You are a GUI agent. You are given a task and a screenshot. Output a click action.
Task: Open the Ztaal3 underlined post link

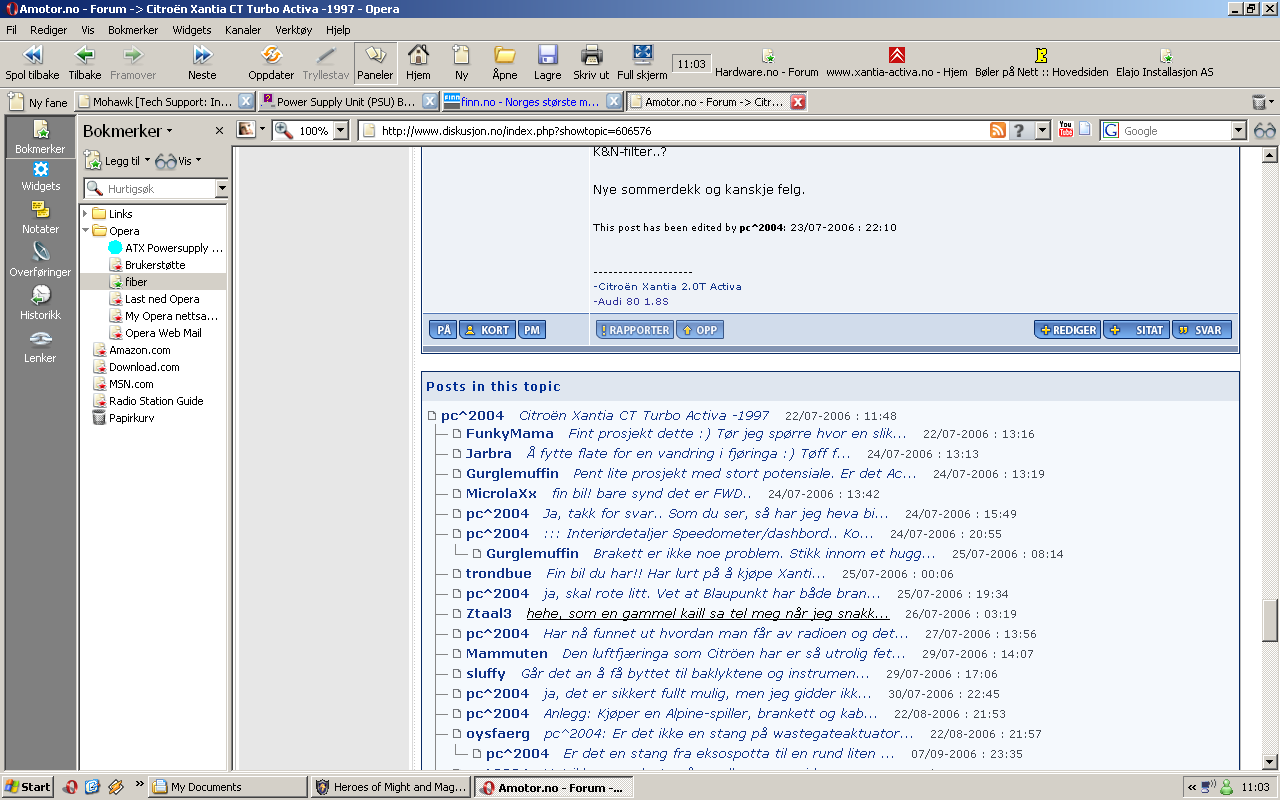click(x=708, y=614)
